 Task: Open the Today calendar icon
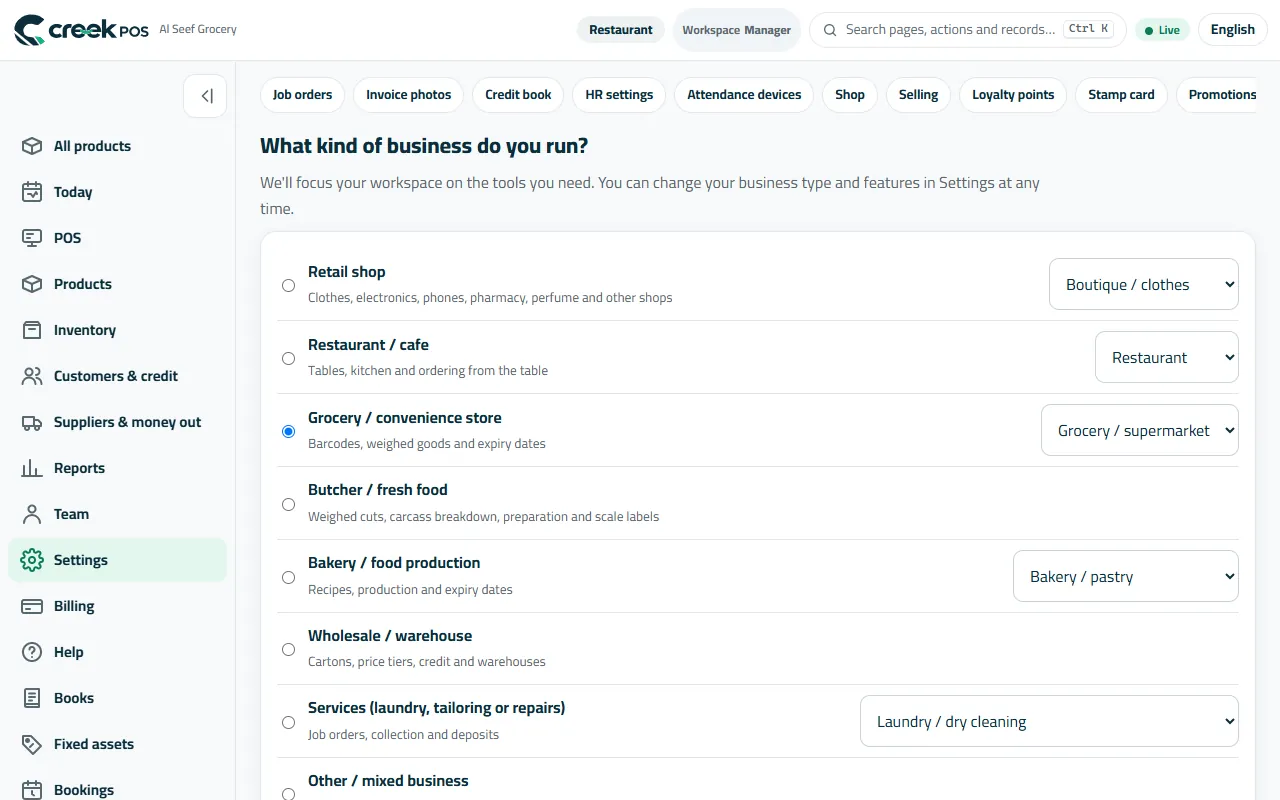[x=32, y=192]
